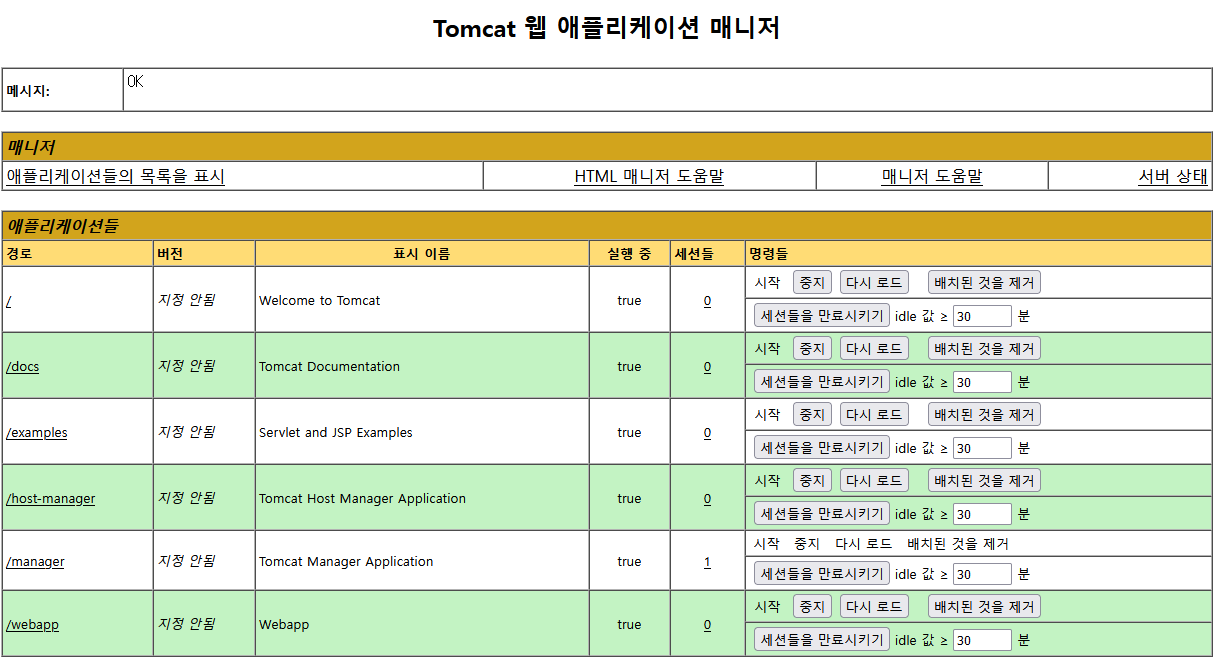Viewport: 1215px width, 660px height.
Task: Open the 애플리케이션들의 목록을 표시 link
Action: 116,177
